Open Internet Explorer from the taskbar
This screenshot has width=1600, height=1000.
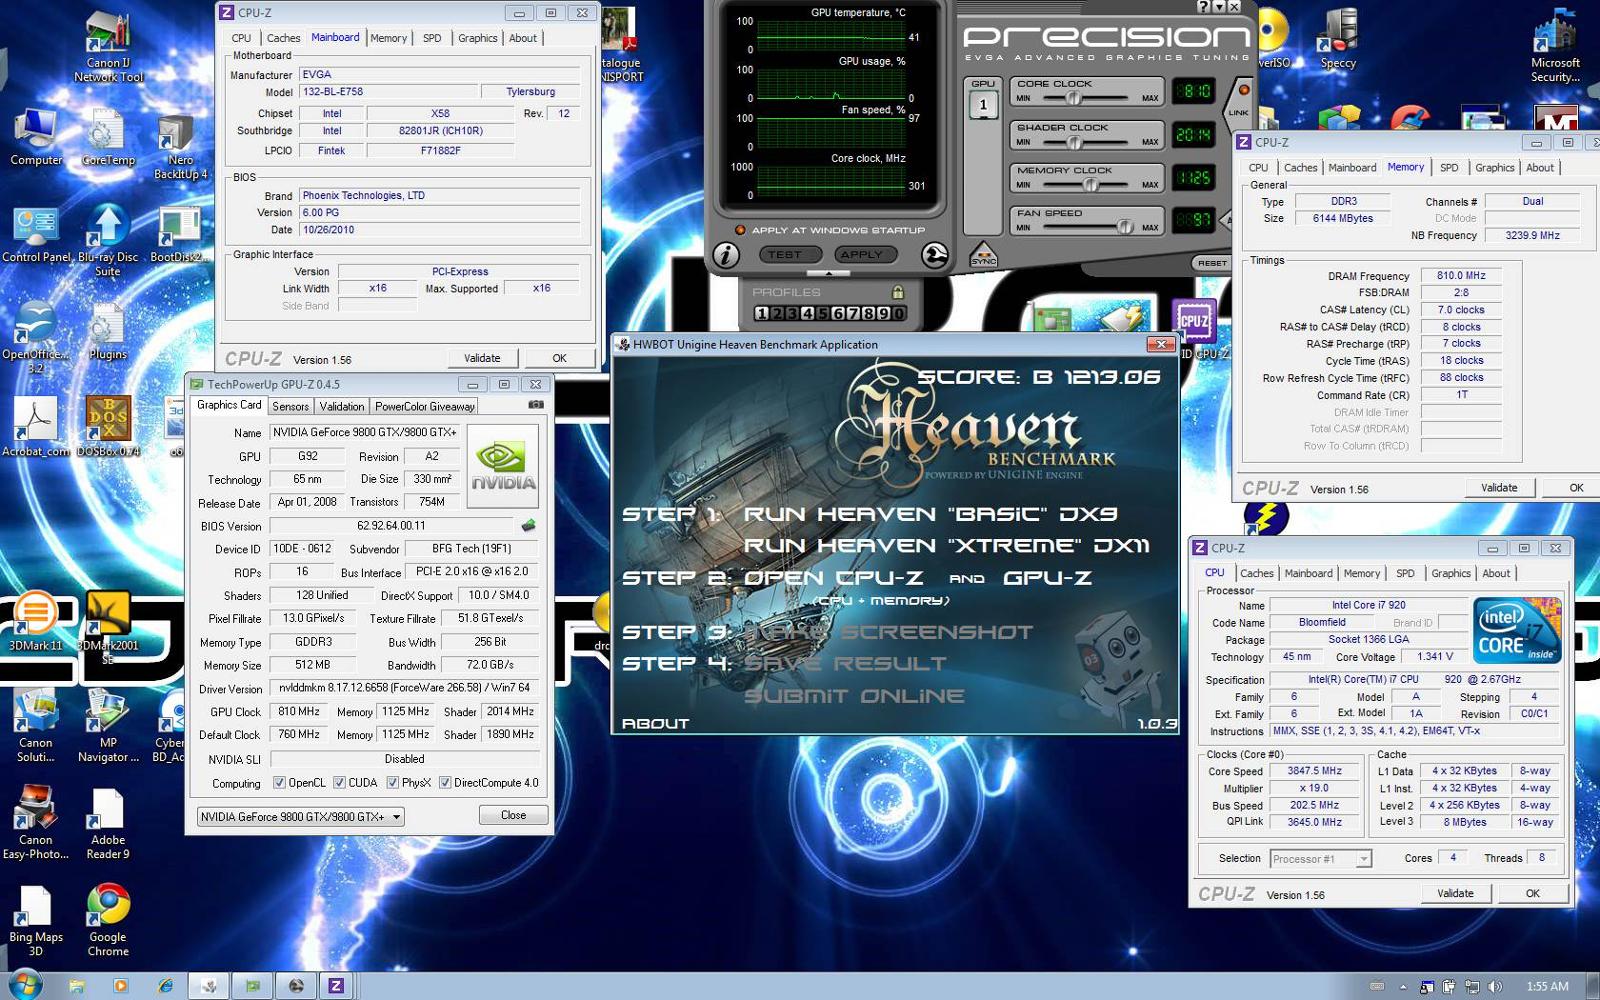click(165, 986)
